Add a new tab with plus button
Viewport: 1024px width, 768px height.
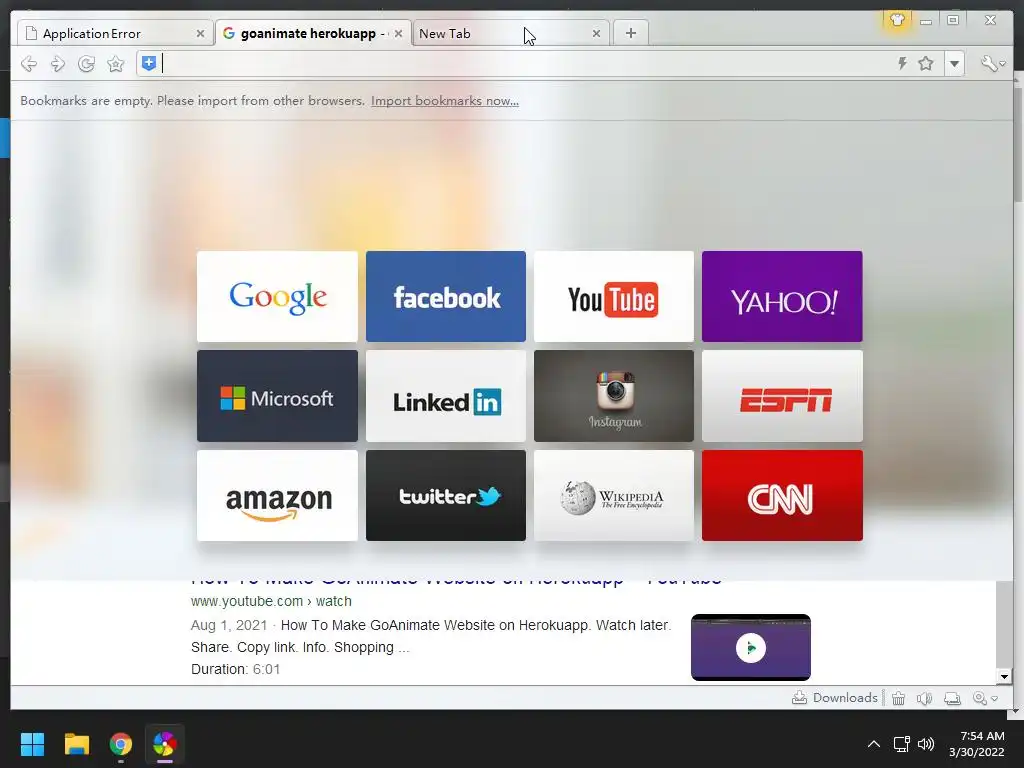coord(630,33)
